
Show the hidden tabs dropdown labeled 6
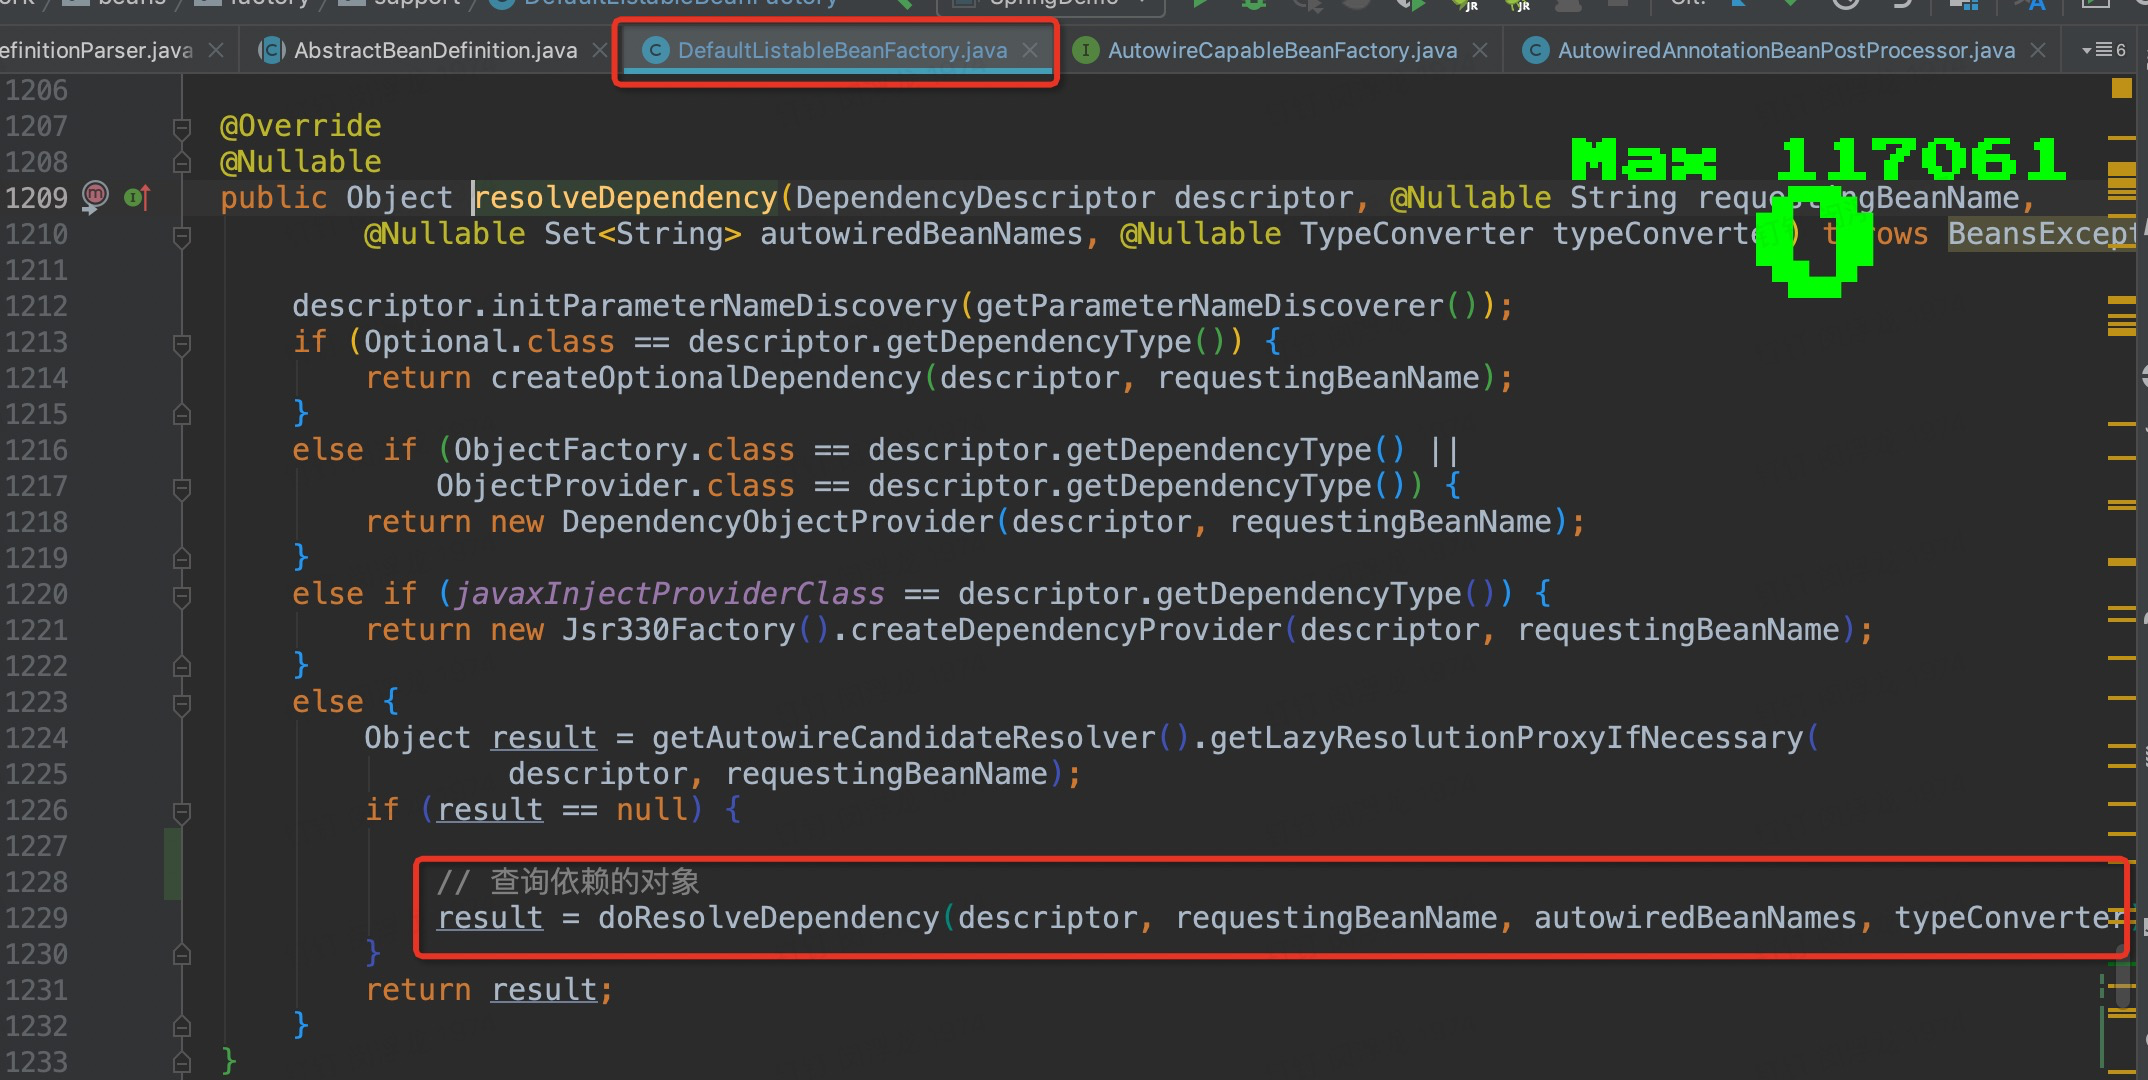coord(2104,50)
